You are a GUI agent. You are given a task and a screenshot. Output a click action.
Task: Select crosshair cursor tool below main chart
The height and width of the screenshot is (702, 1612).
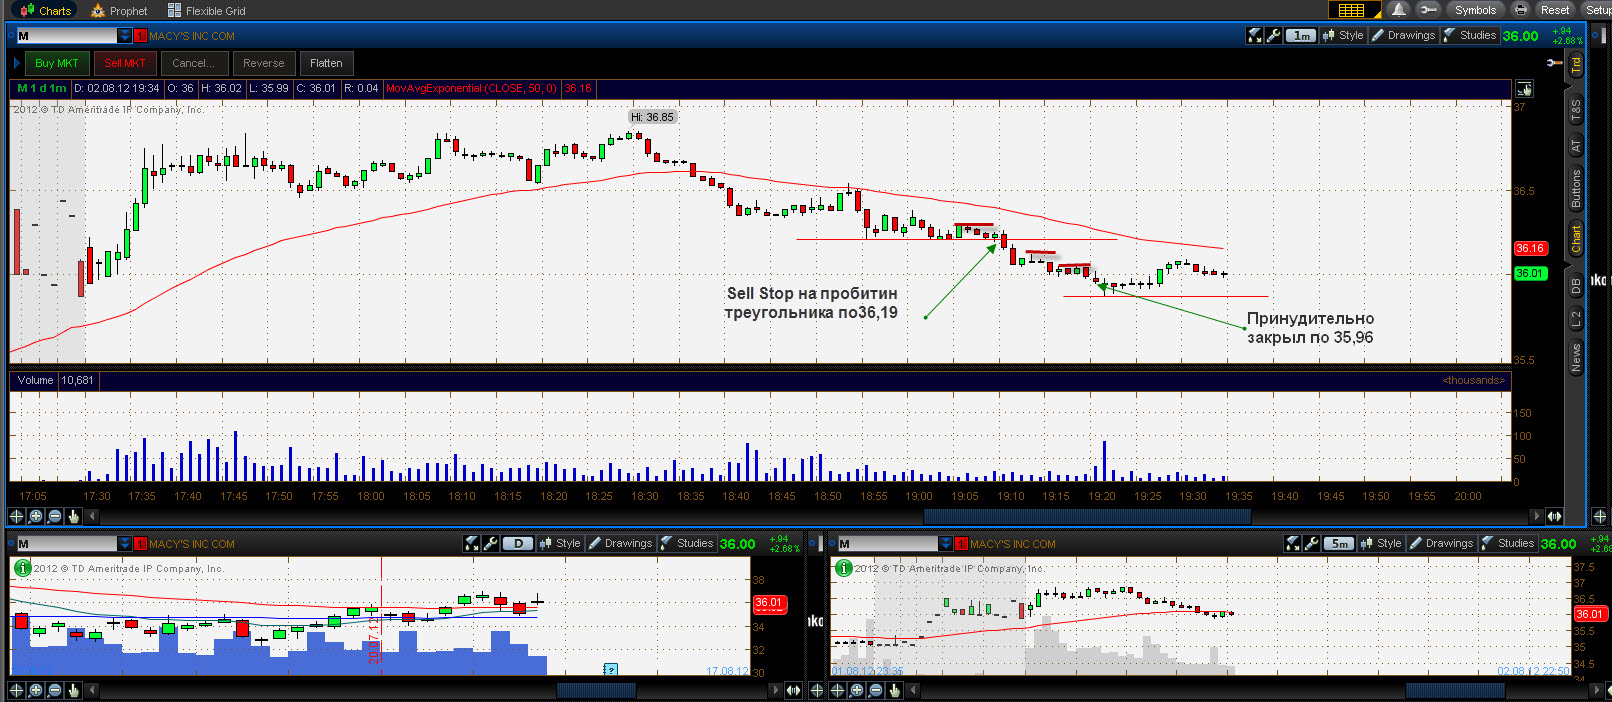click(17, 516)
